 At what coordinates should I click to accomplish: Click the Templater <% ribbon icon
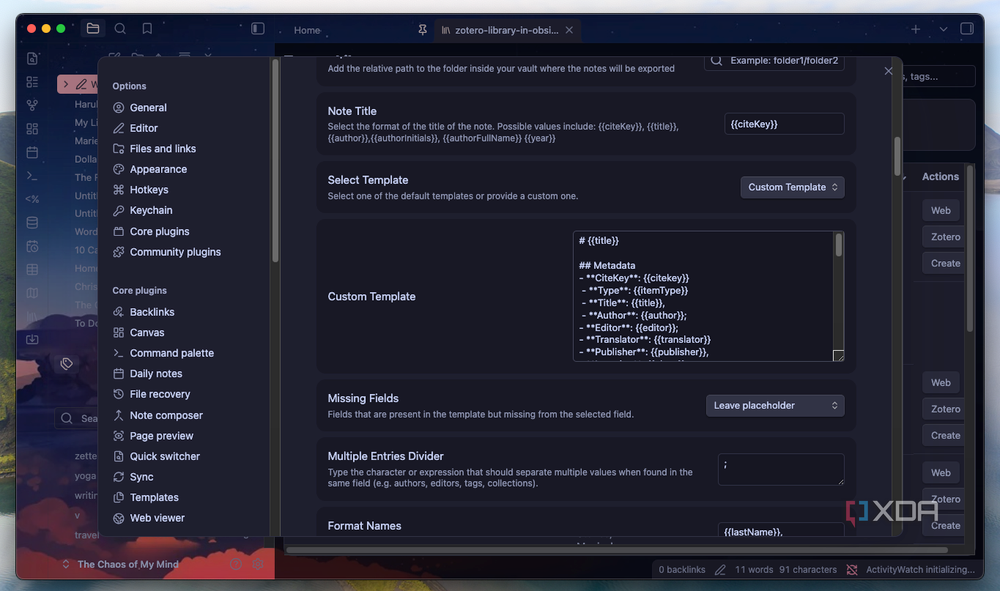pos(33,199)
